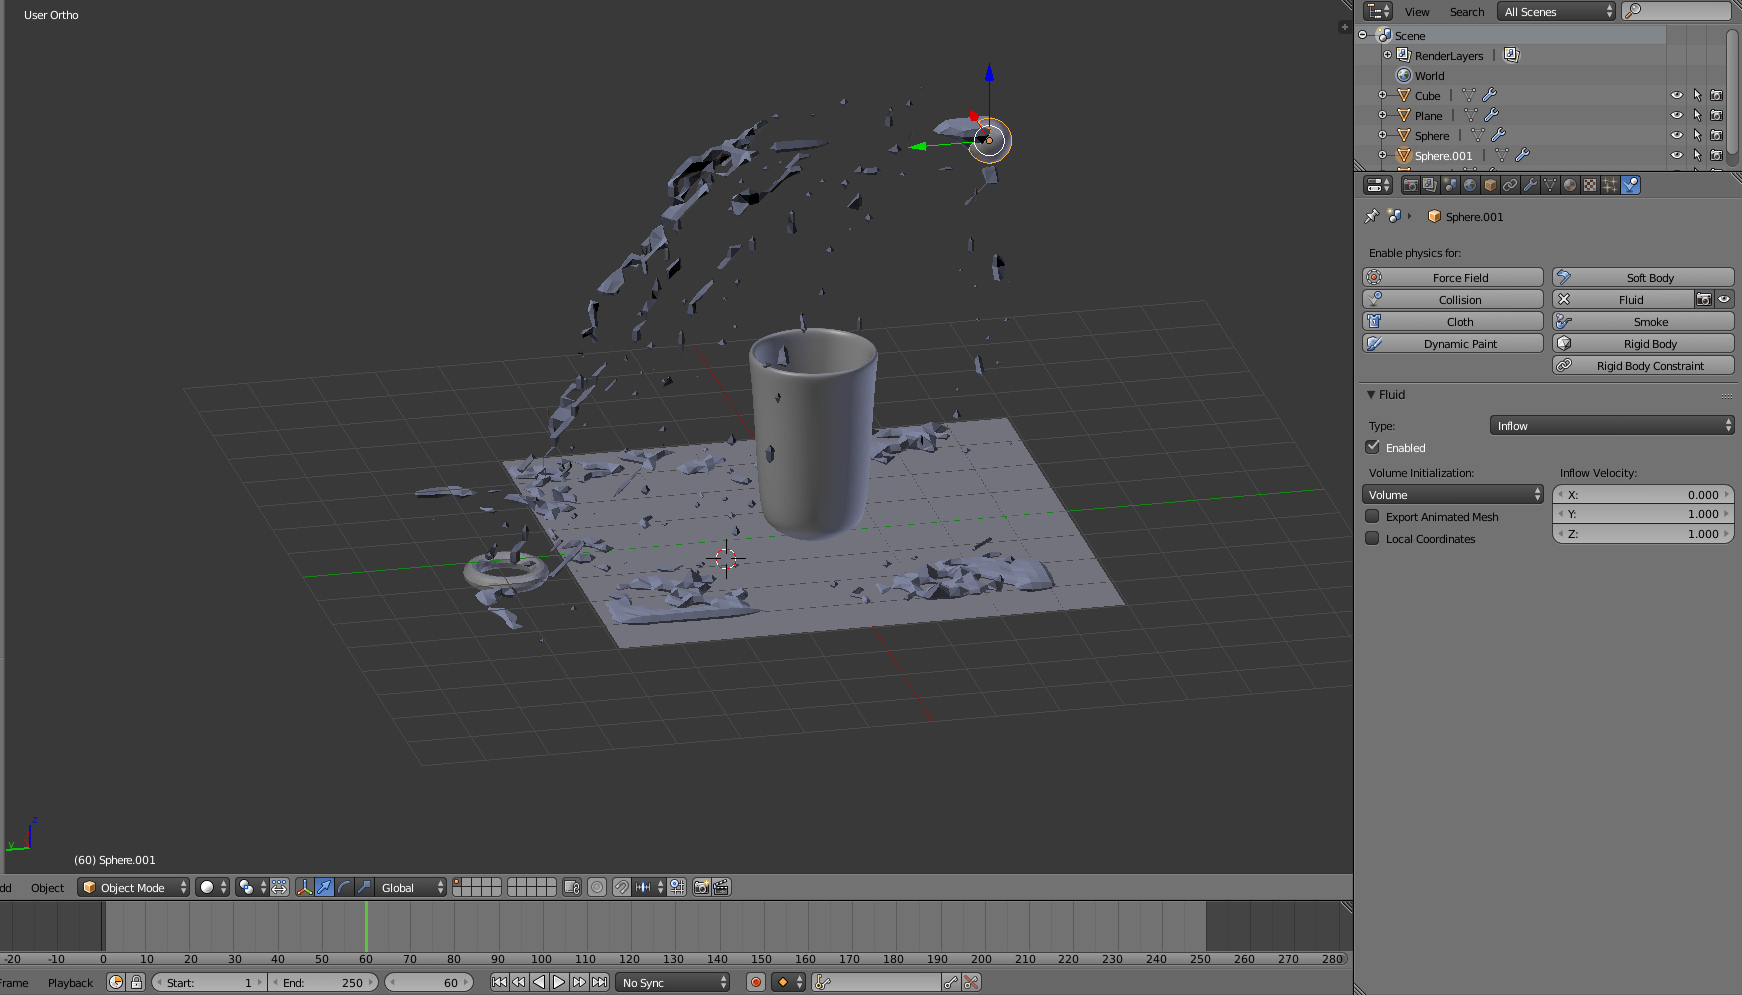
Task: Click the wrench modifier icon on Cube row
Action: coord(1489,95)
